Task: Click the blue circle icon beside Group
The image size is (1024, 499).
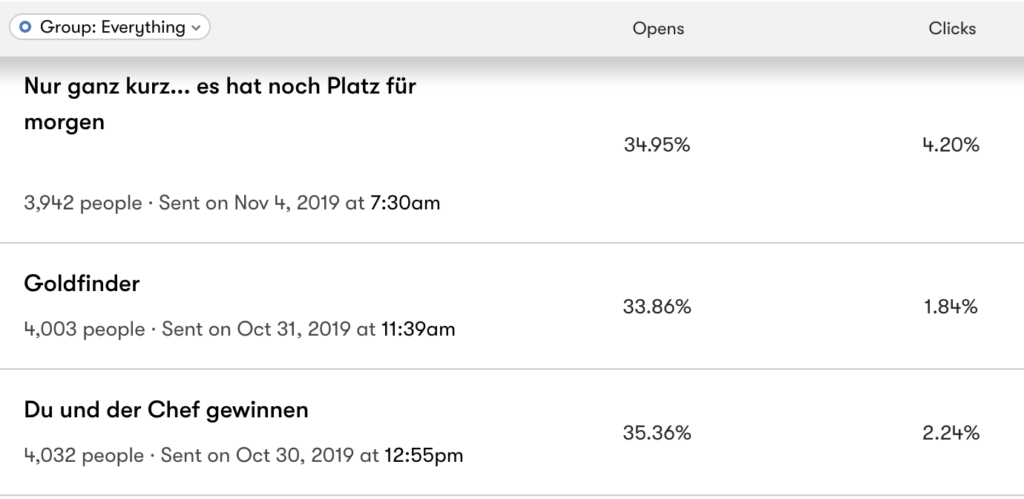Action: click(x=24, y=28)
